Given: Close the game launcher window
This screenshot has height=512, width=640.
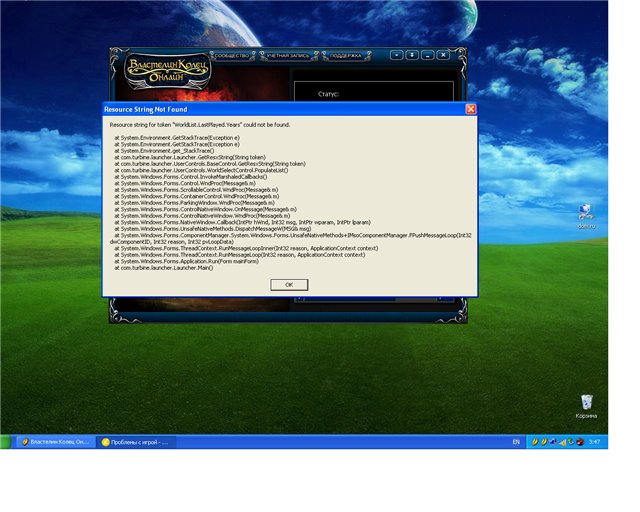Looking at the screenshot, I should (x=443, y=55).
